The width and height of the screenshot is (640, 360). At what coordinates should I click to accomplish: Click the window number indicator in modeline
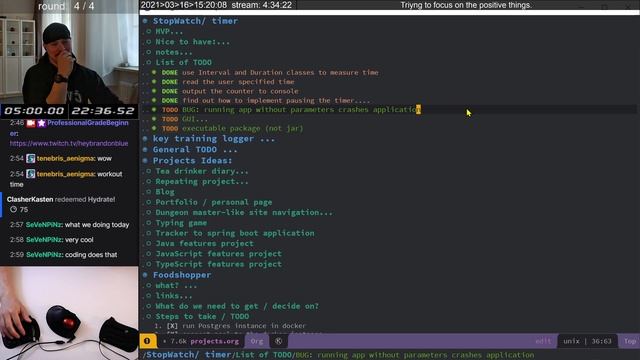coord(147,341)
